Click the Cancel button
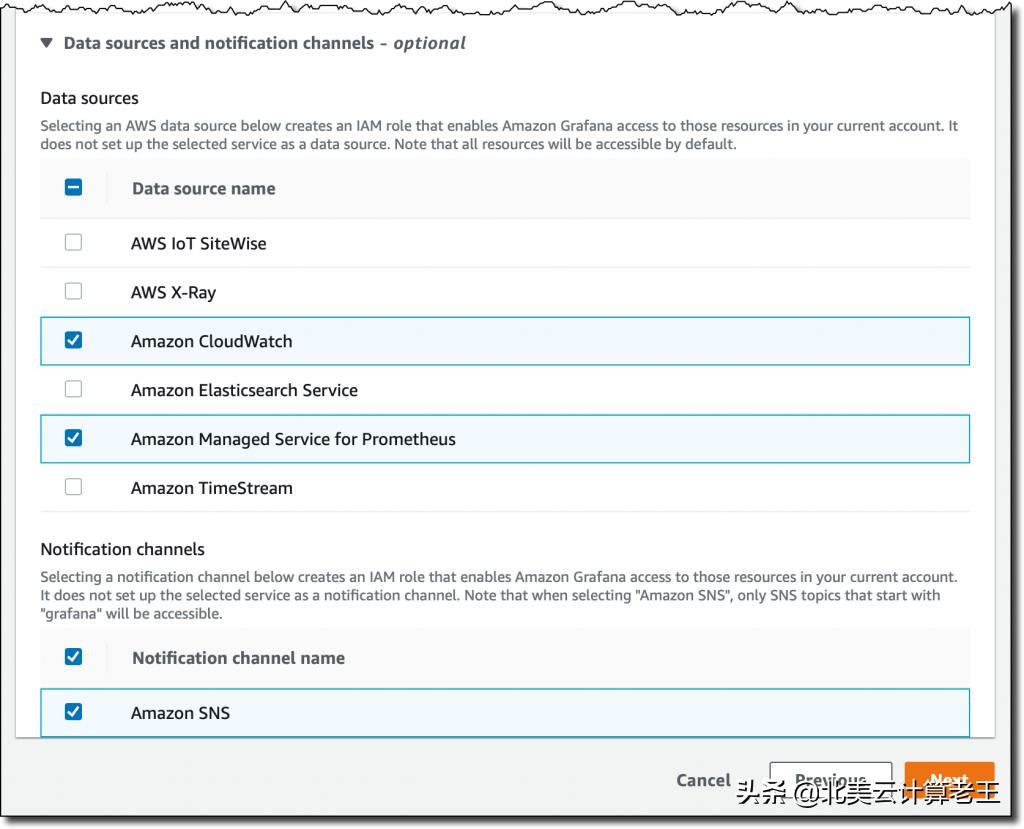 [x=703, y=780]
